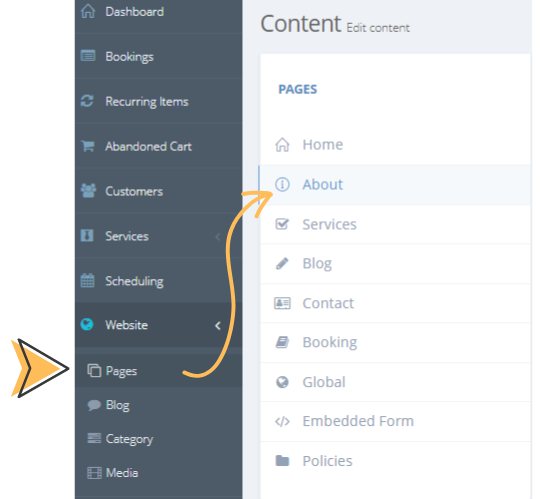The width and height of the screenshot is (551, 499).
Task: Click the Recurring Items refresh icon
Action: point(87,101)
